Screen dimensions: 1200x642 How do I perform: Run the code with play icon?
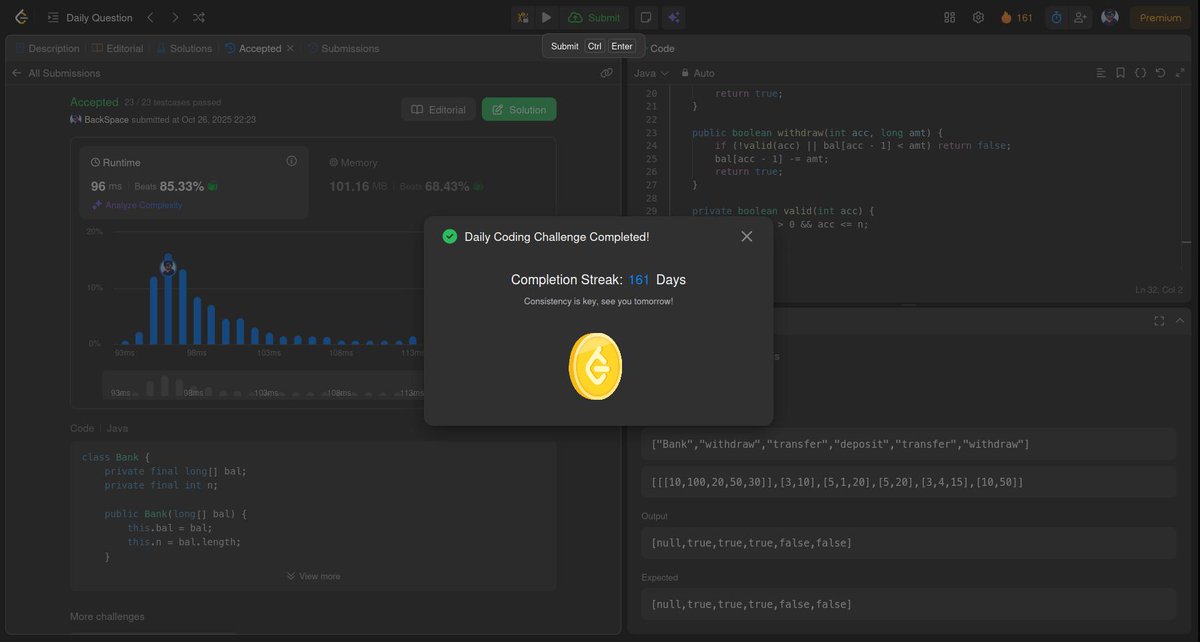click(546, 17)
